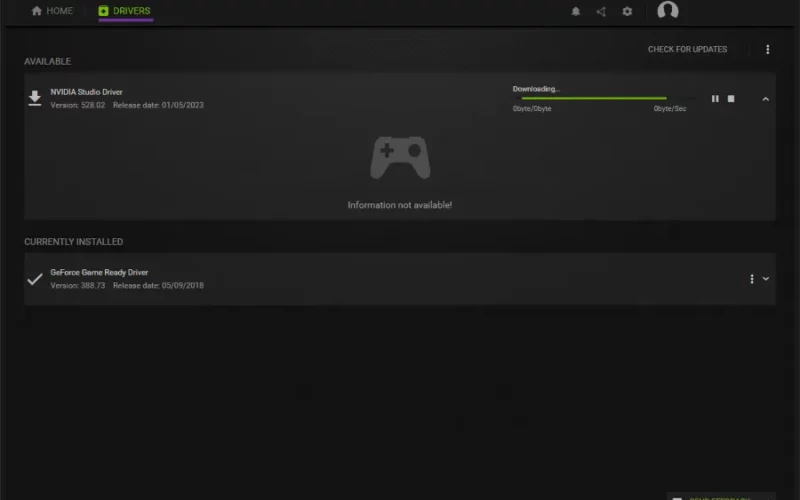Viewport: 800px width, 500px height.
Task: Click the 0byte/0byte download size text
Action: [532, 109]
